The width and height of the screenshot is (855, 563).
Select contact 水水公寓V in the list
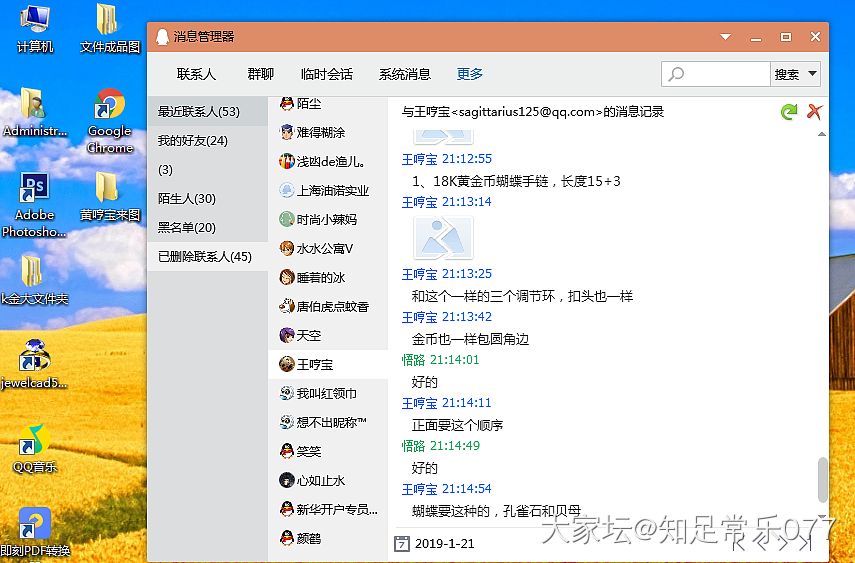click(324, 249)
